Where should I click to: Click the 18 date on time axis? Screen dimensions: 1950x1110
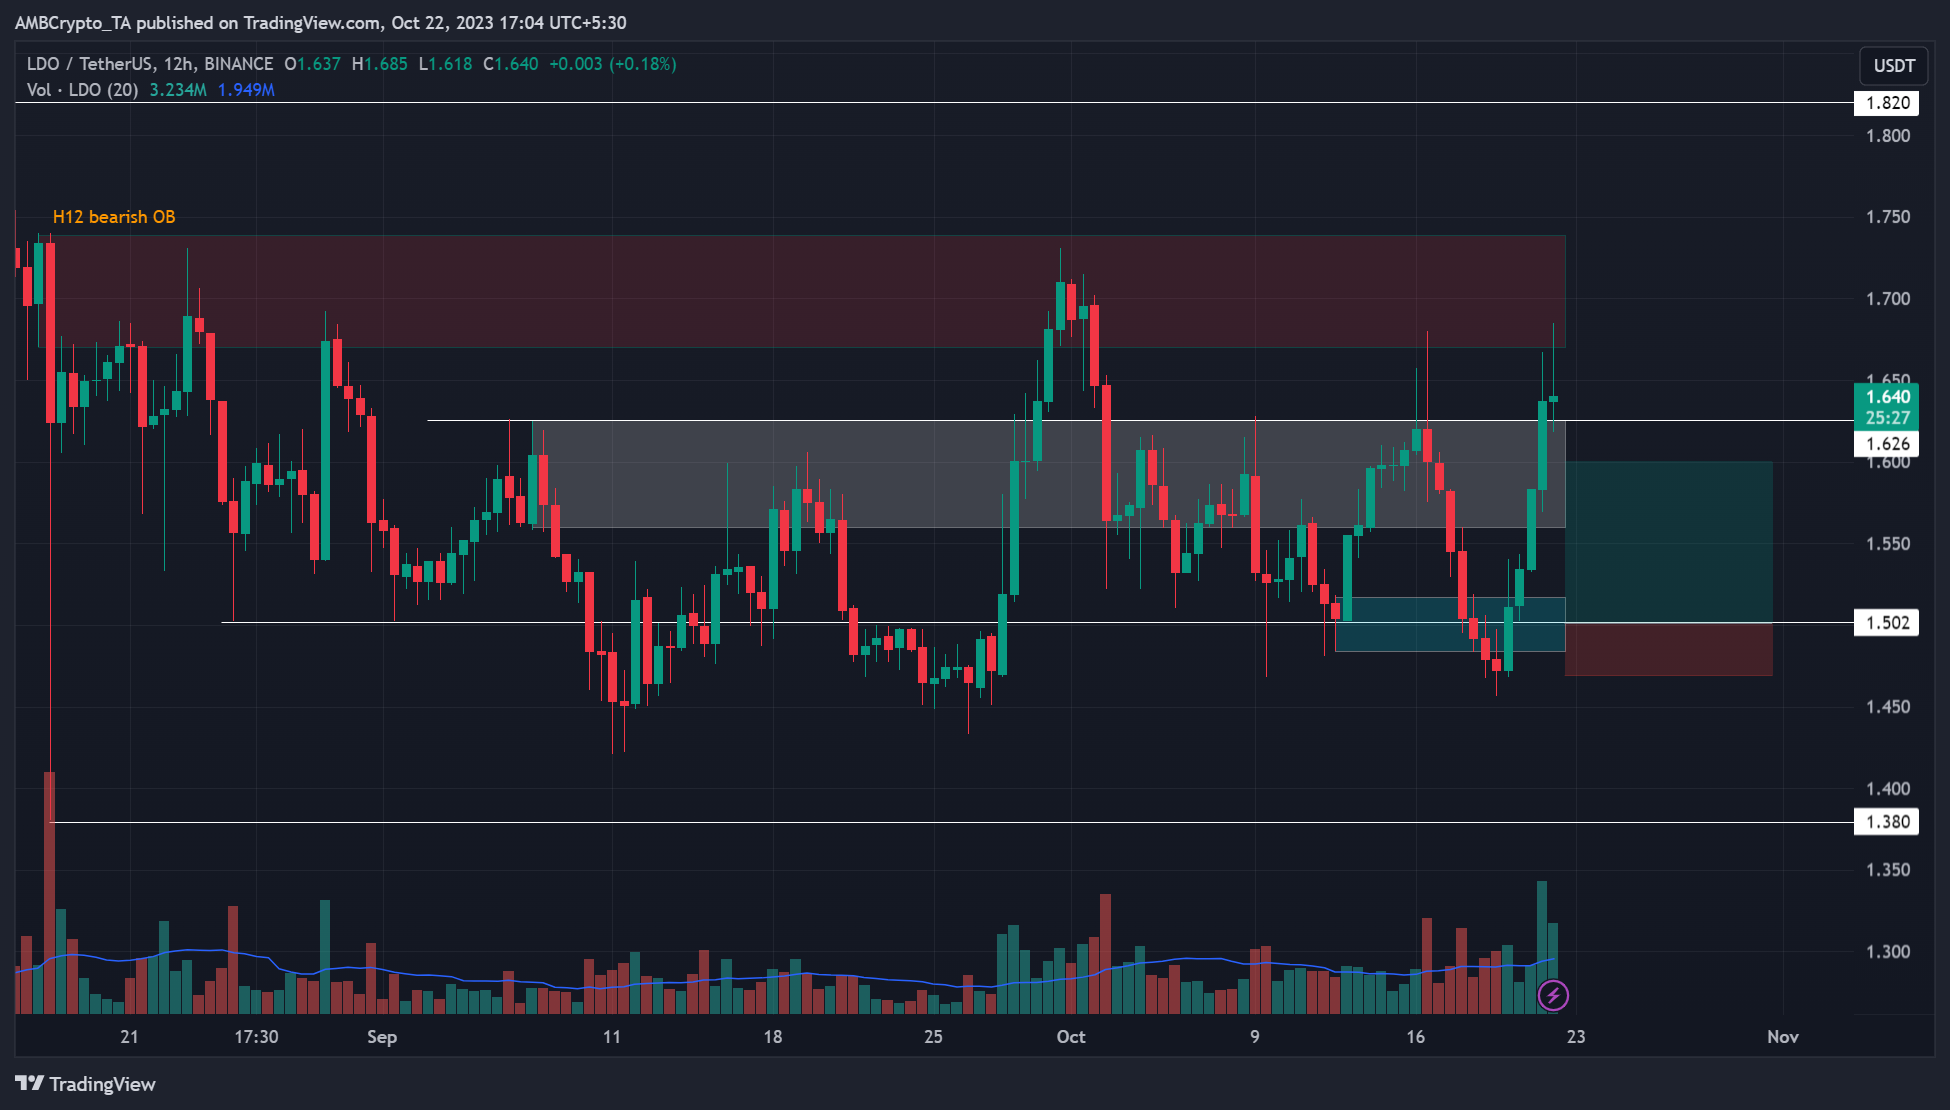(773, 1037)
